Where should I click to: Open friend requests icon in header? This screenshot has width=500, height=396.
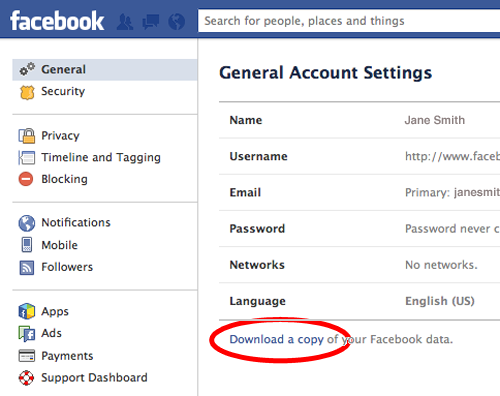pos(125,22)
